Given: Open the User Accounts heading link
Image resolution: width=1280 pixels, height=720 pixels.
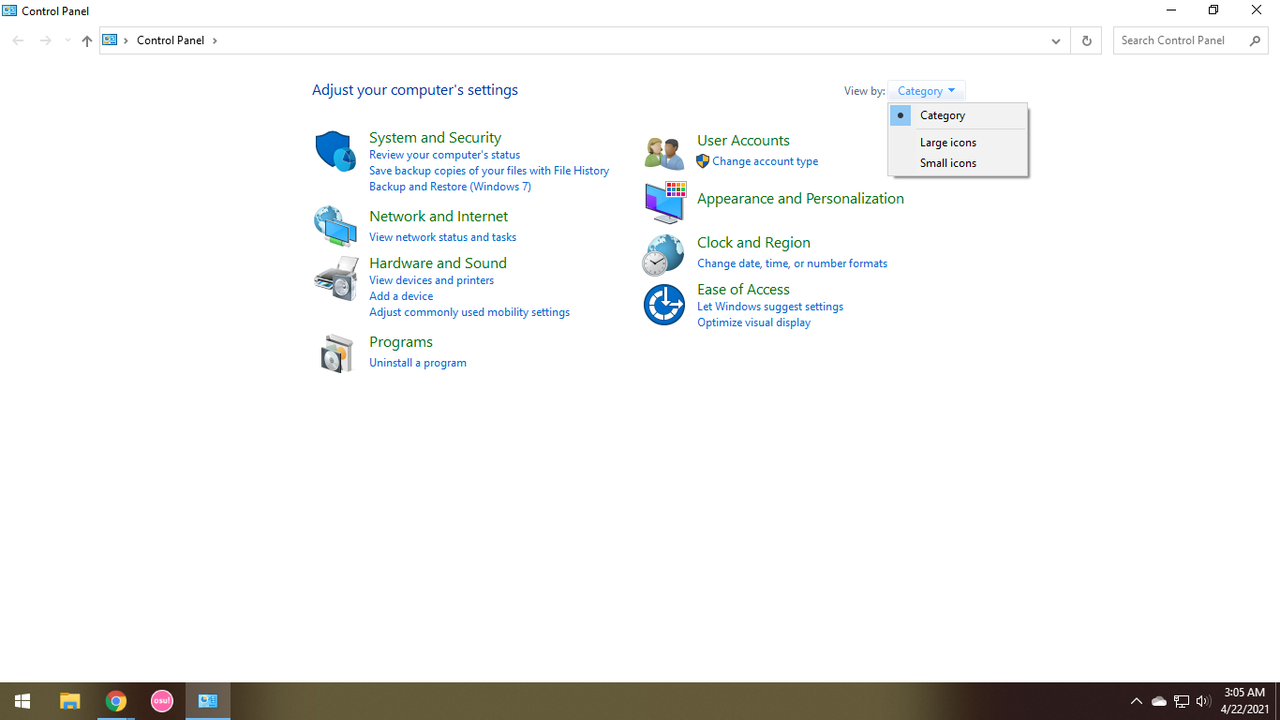Looking at the screenshot, I should click(743, 141).
